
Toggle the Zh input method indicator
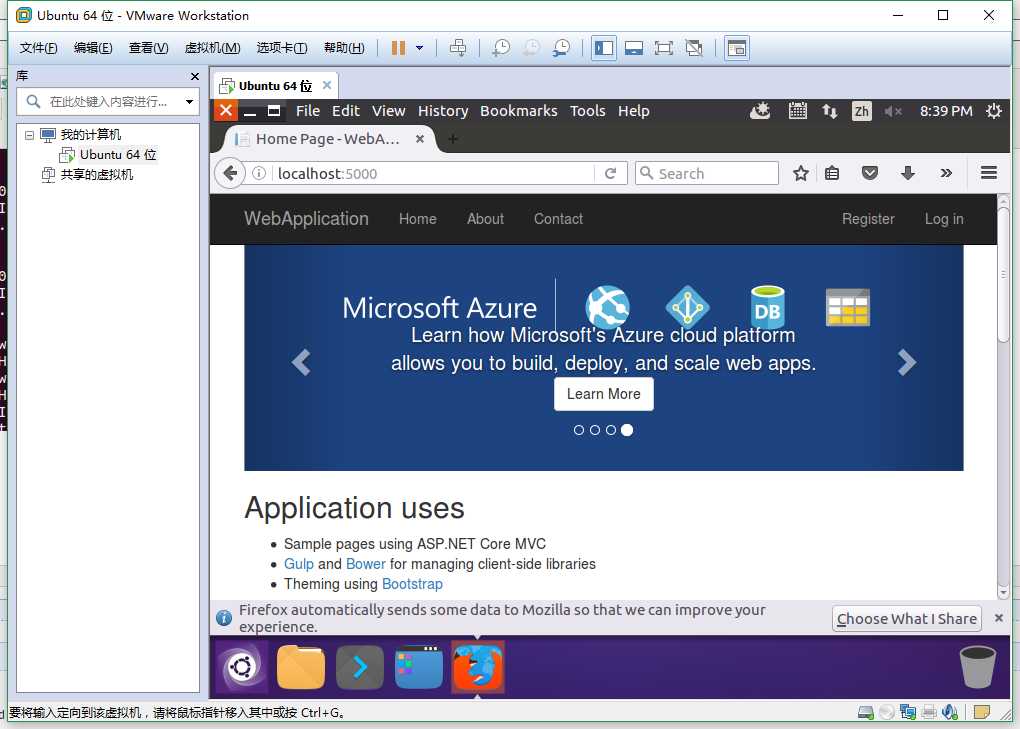(x=861, y=111)
